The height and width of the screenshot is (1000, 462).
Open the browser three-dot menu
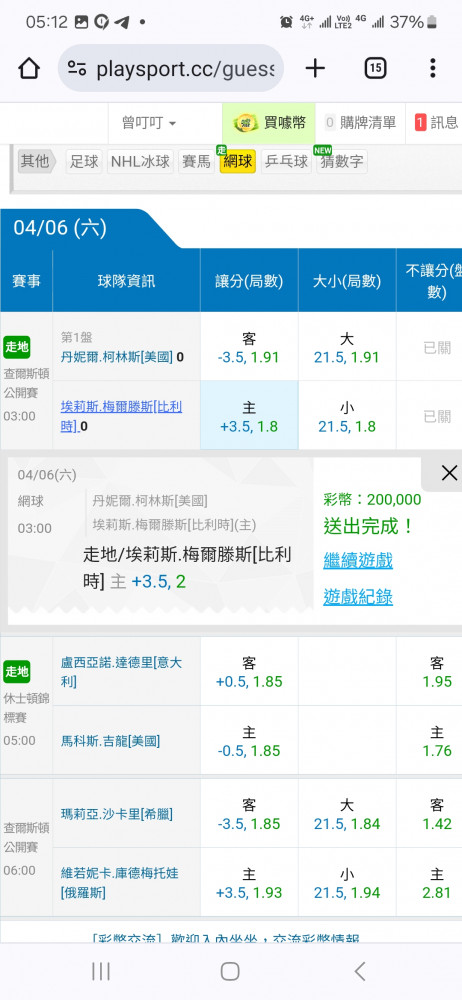(433, 68)
